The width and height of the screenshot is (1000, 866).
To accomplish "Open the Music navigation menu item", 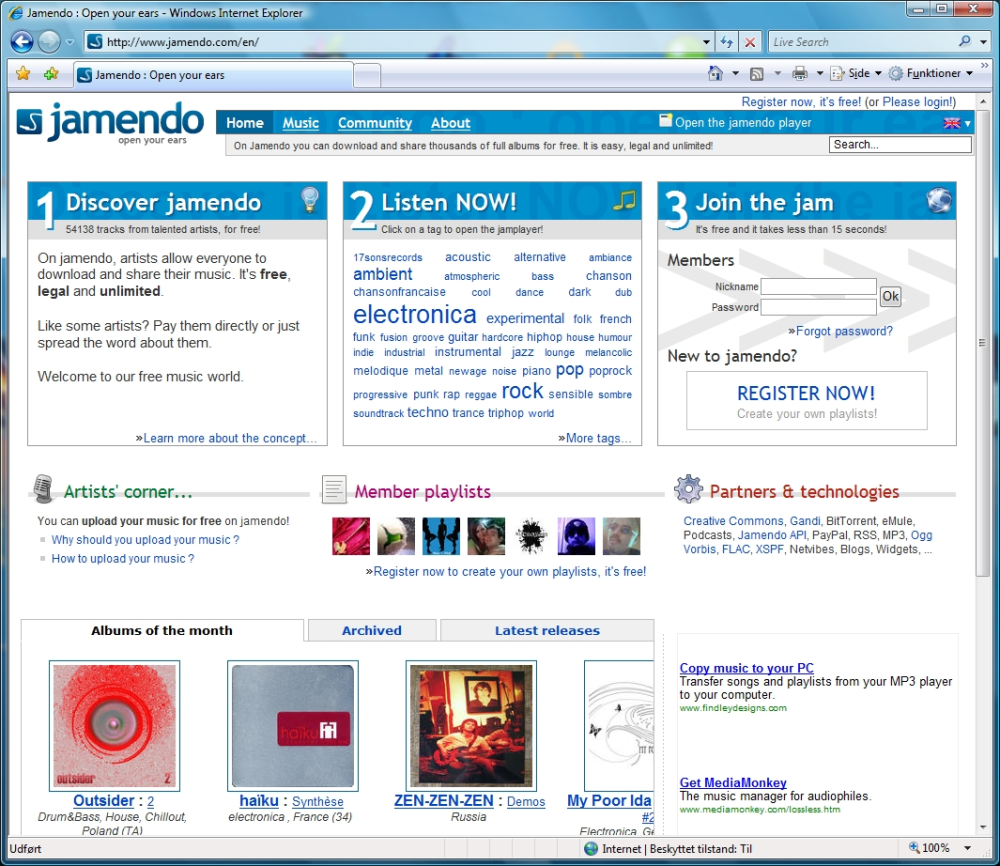I will (x=300, y=123).
